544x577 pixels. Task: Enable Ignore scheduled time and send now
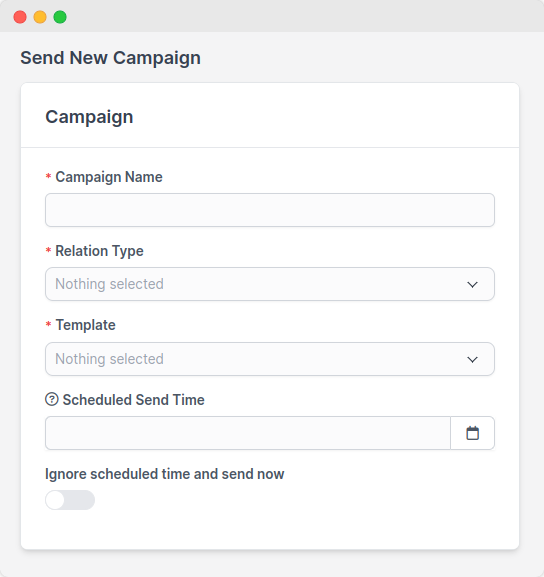pyautogui.click(x=70, y=500)
